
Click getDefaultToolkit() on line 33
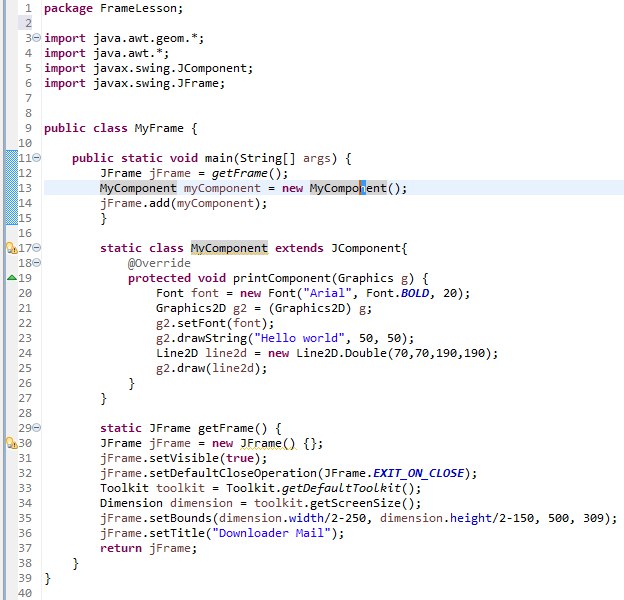point(348,488)
